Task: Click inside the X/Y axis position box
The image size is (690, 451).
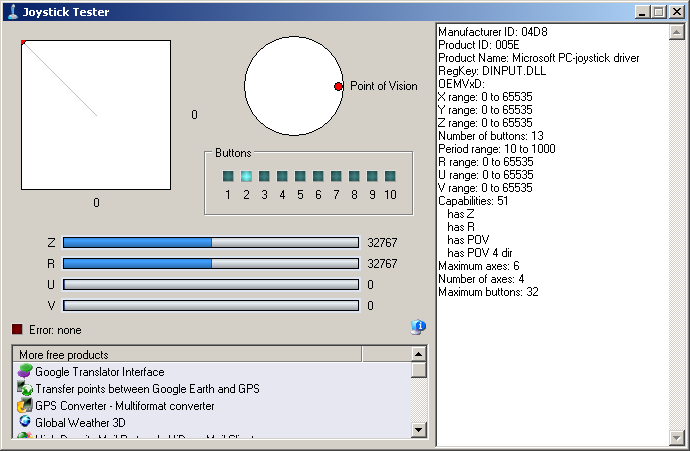Action: 96,115
